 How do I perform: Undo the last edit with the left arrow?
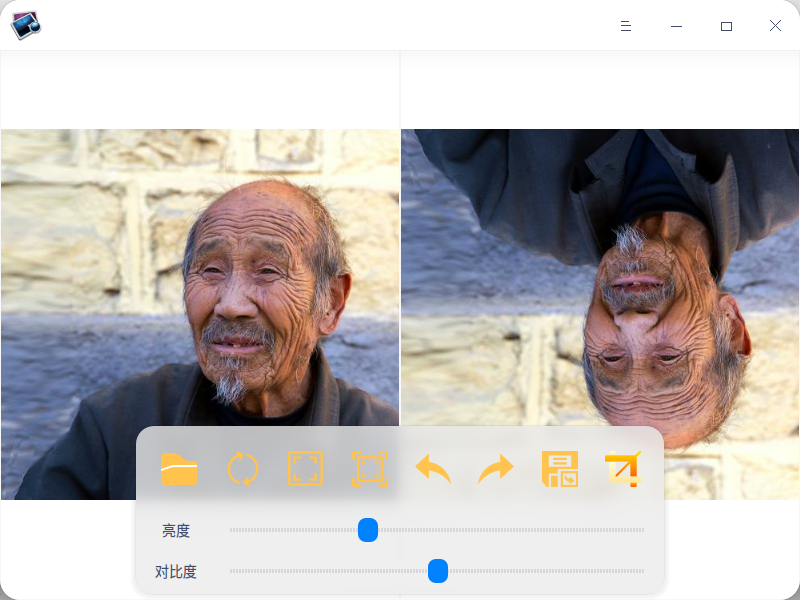[433, 469]
